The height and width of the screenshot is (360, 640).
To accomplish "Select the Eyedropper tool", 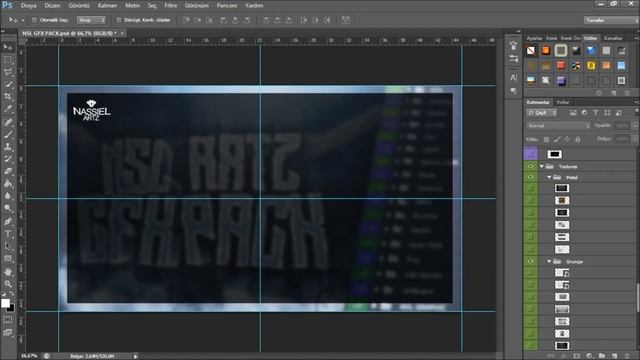I will point(8,109).
